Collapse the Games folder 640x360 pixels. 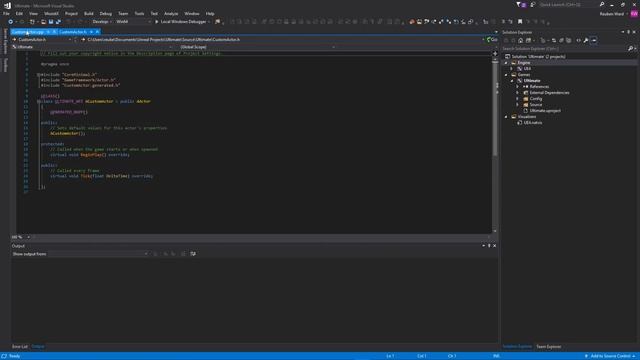pyautogui.click(x=506, y=75)
